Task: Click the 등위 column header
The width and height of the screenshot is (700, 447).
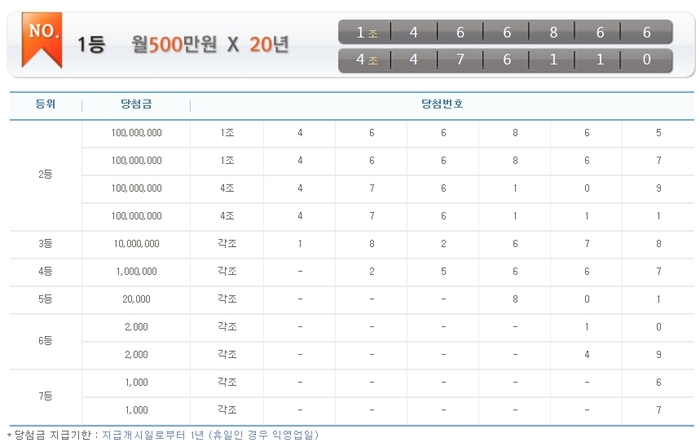Action: [45, 104]
